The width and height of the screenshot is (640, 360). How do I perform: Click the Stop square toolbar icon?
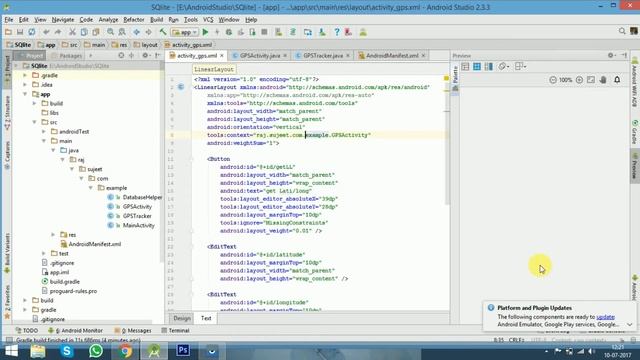click(x=264, y=32)
